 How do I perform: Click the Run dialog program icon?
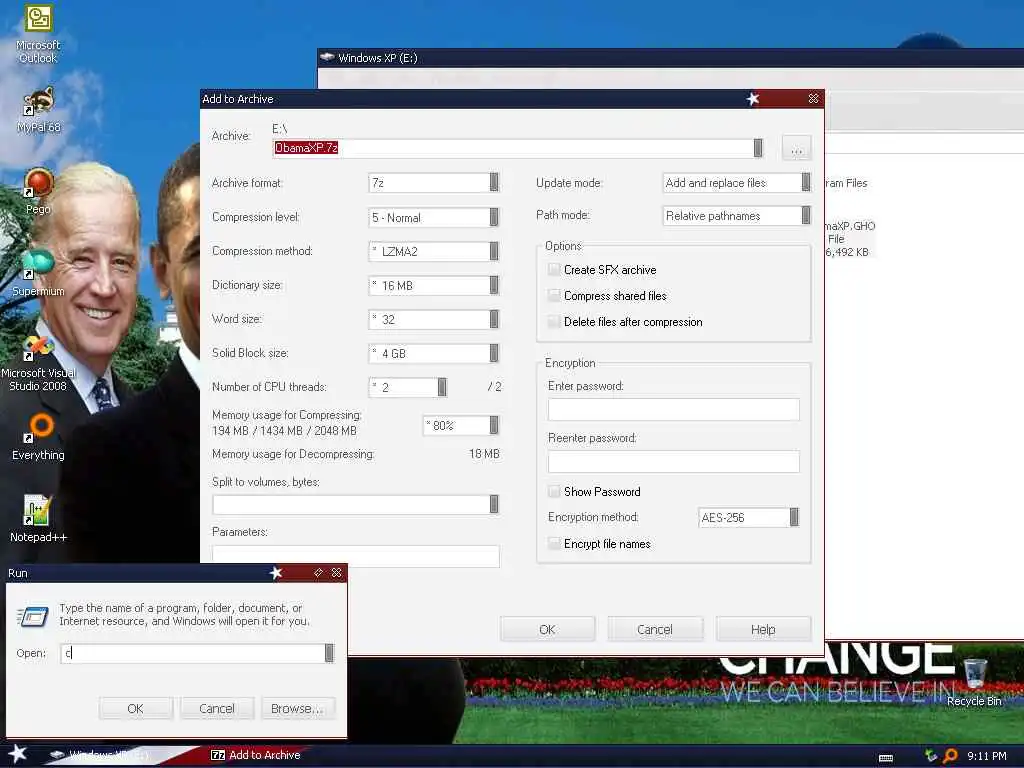click(x=33, y=616)
